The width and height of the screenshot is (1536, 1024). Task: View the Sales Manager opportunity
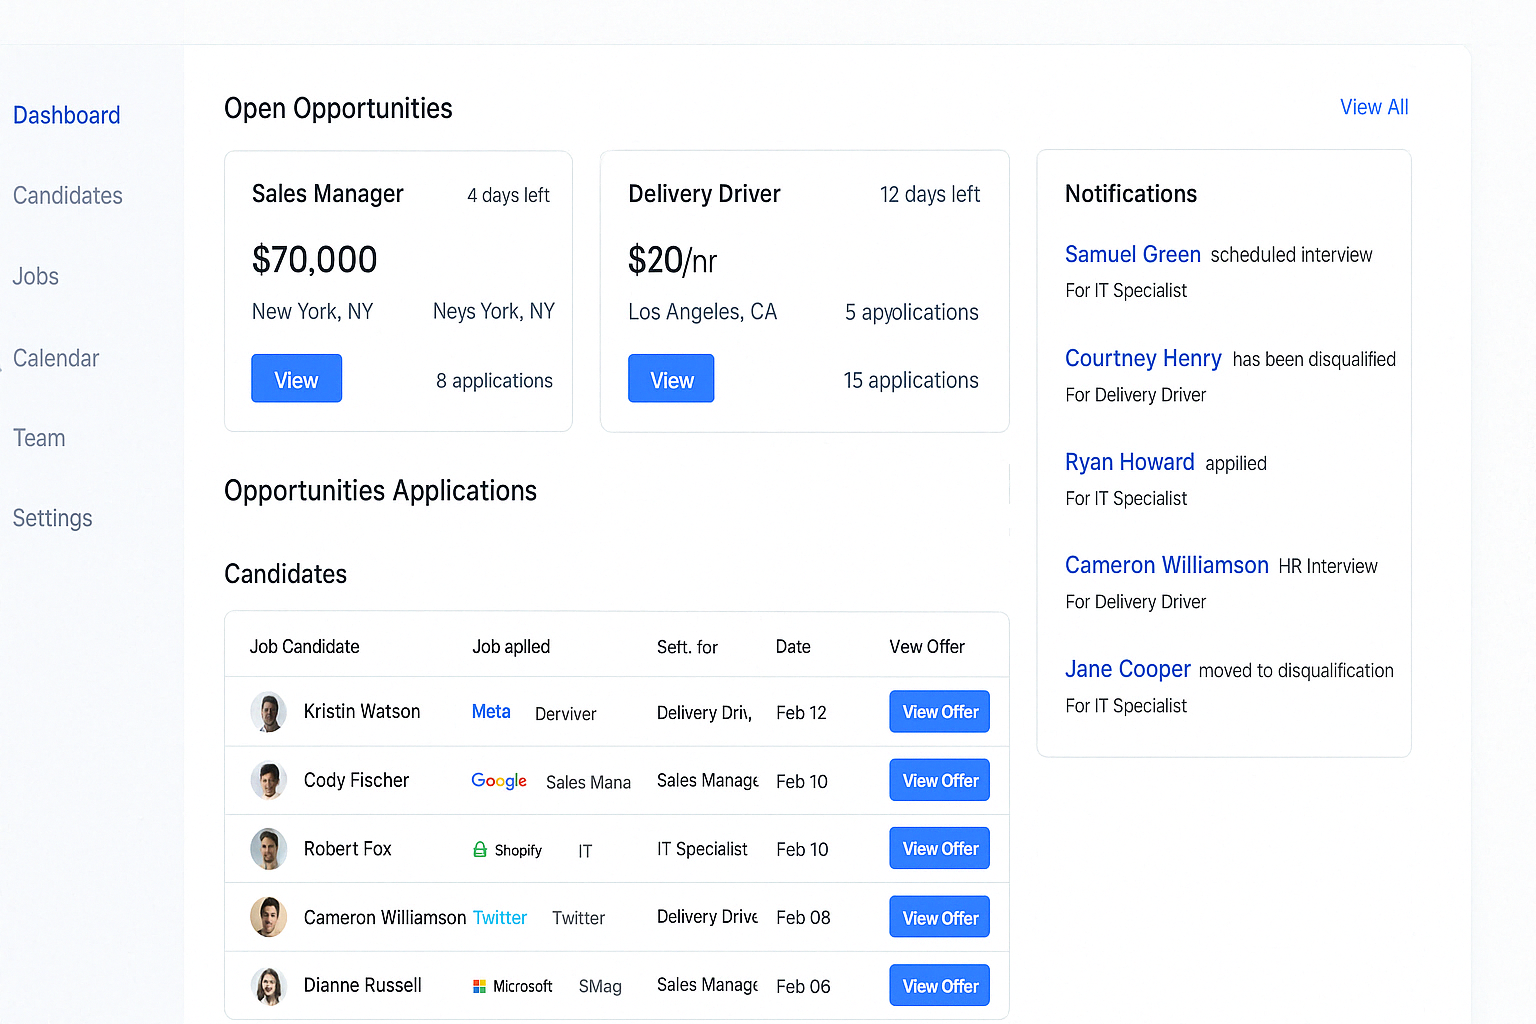[x=296, y=379]
